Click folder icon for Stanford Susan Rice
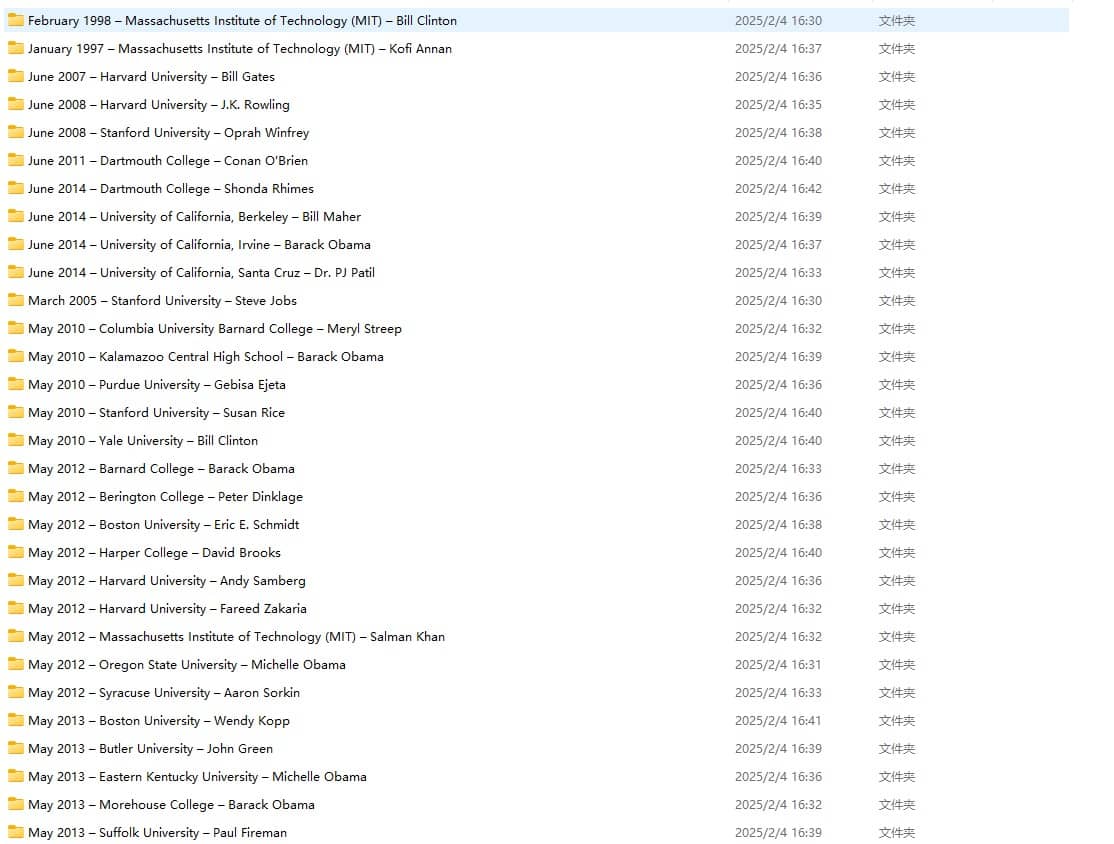This screenshot has height=844, width=1114. click(16, 412)
